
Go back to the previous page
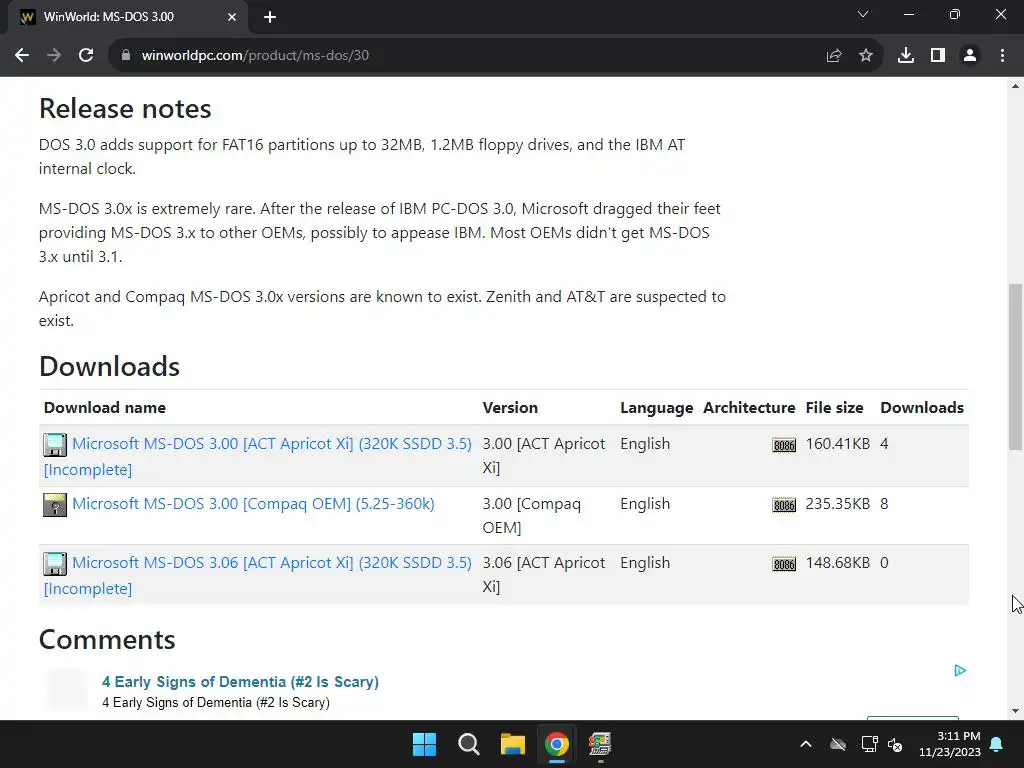coord(22,56)
